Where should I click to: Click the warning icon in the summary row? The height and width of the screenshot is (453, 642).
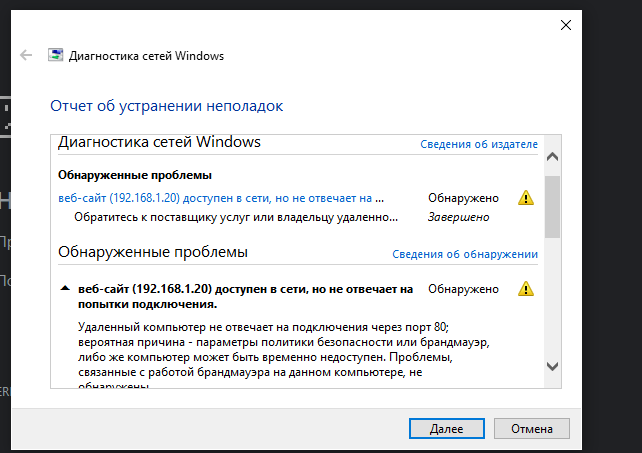(x=526, y=198)
